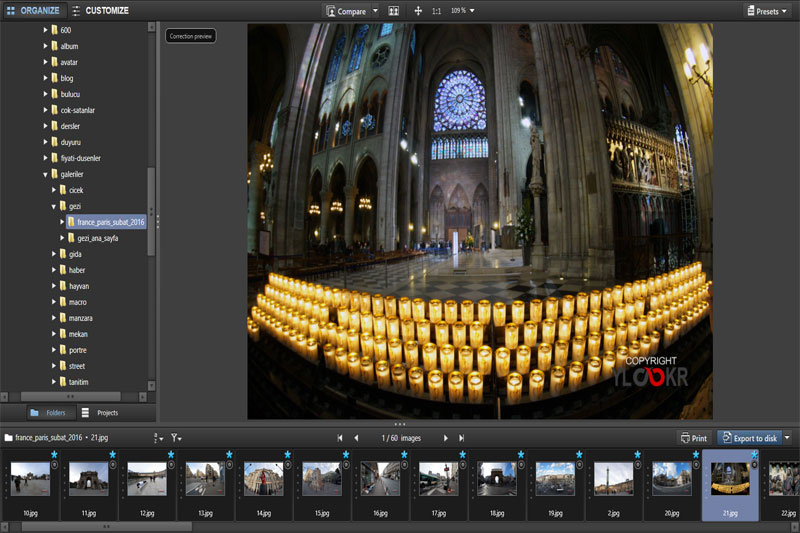Select the avatar folder
Image resolution: width=800 pixels, height=533 pixels.
(64, 62)
